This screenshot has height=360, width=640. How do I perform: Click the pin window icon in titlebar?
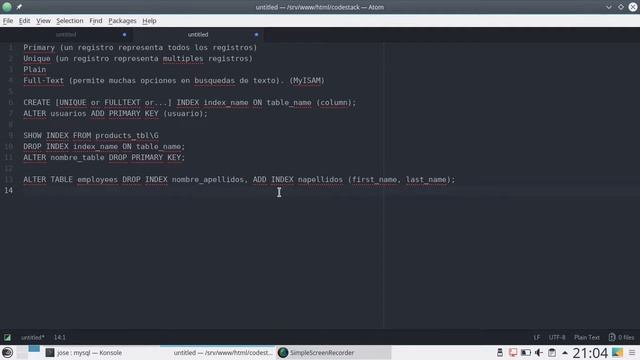coord(19,7)
